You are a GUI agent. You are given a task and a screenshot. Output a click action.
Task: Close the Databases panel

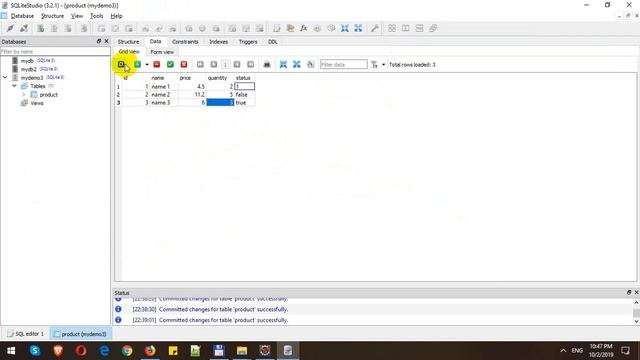(106, 41)
